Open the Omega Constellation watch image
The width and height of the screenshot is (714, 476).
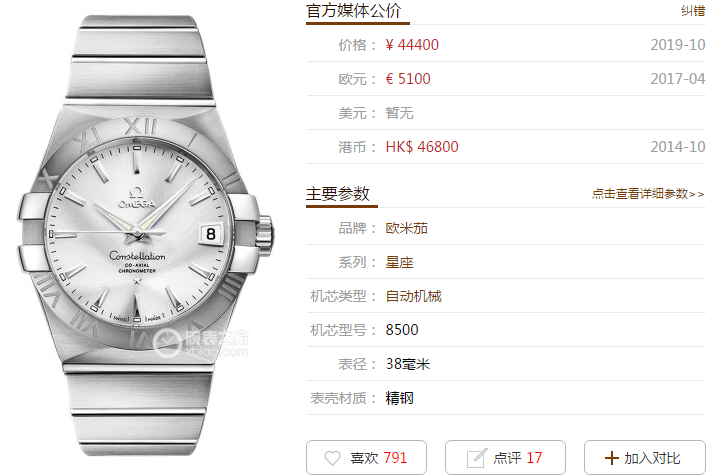pos(145,235)
